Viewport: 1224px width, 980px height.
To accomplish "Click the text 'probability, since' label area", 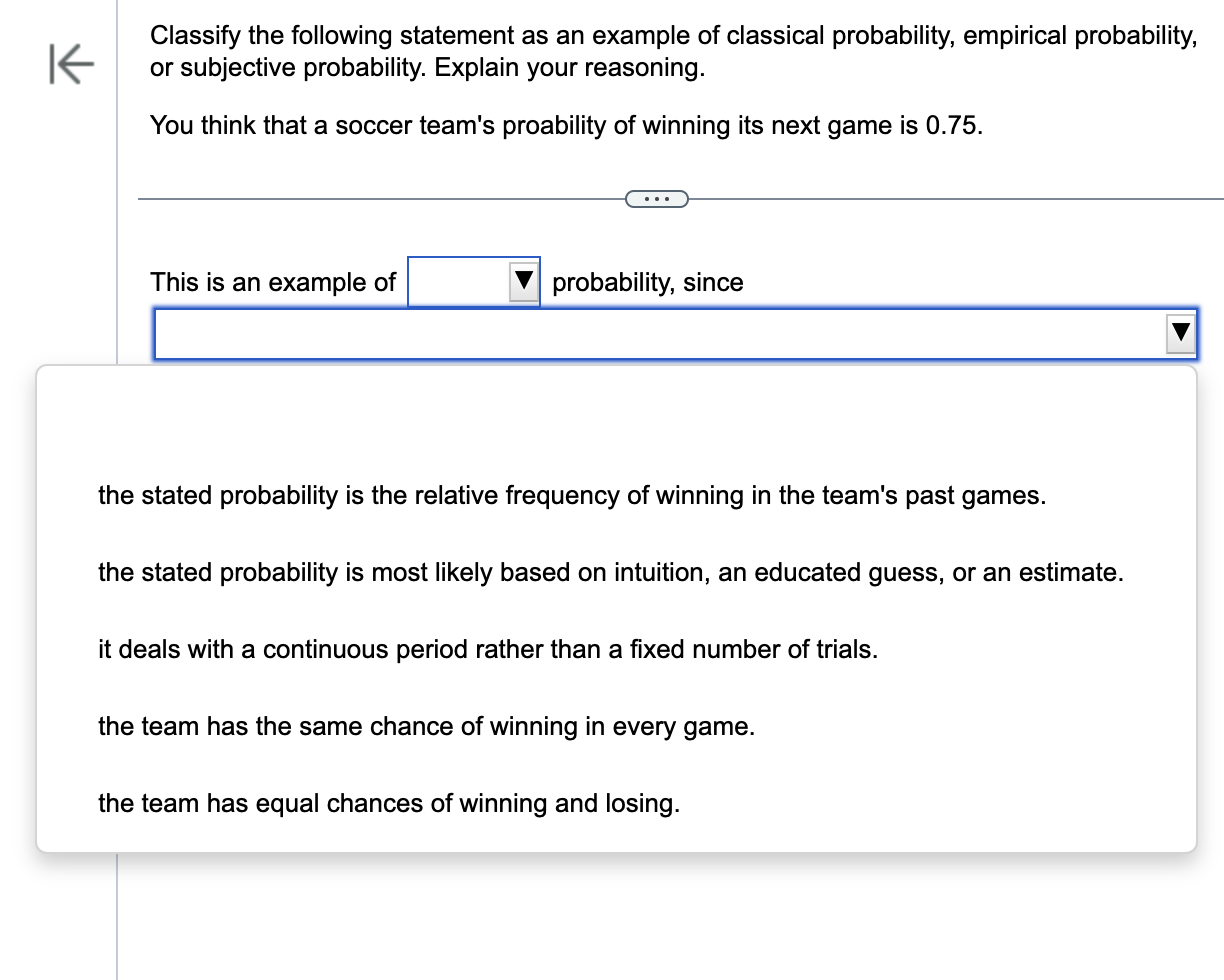I will point(648,282).
